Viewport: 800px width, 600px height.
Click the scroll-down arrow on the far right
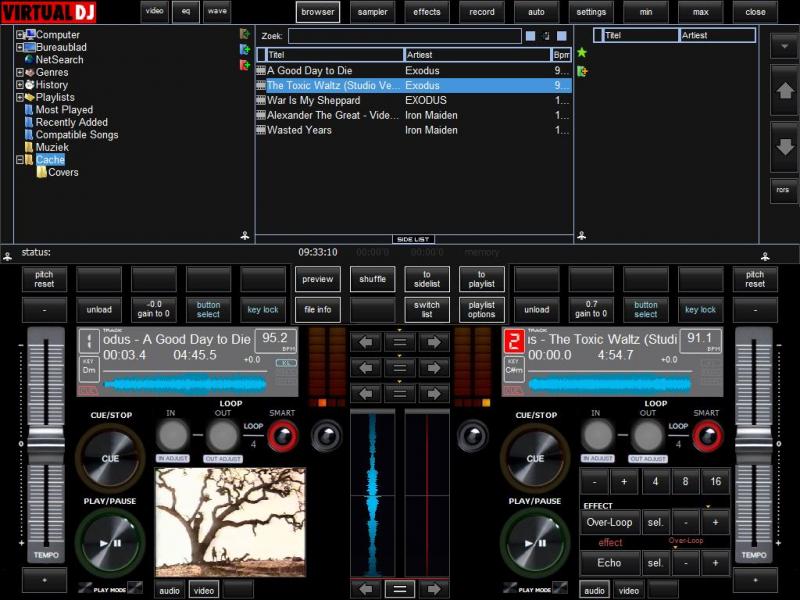click(x=785, y=147)
